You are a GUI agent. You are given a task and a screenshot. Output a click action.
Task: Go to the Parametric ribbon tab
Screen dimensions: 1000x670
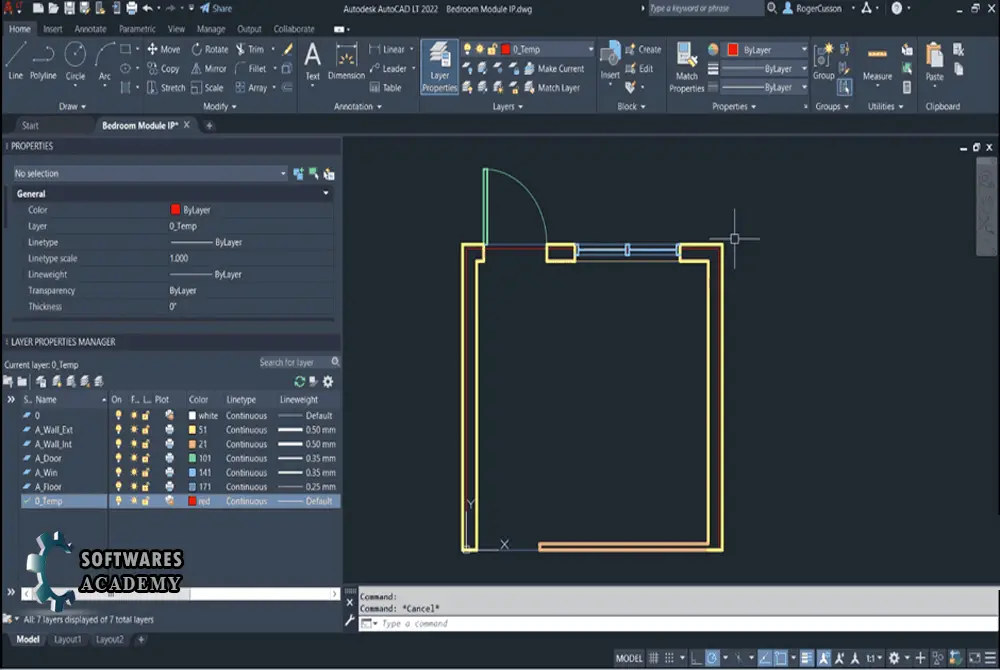137,29
